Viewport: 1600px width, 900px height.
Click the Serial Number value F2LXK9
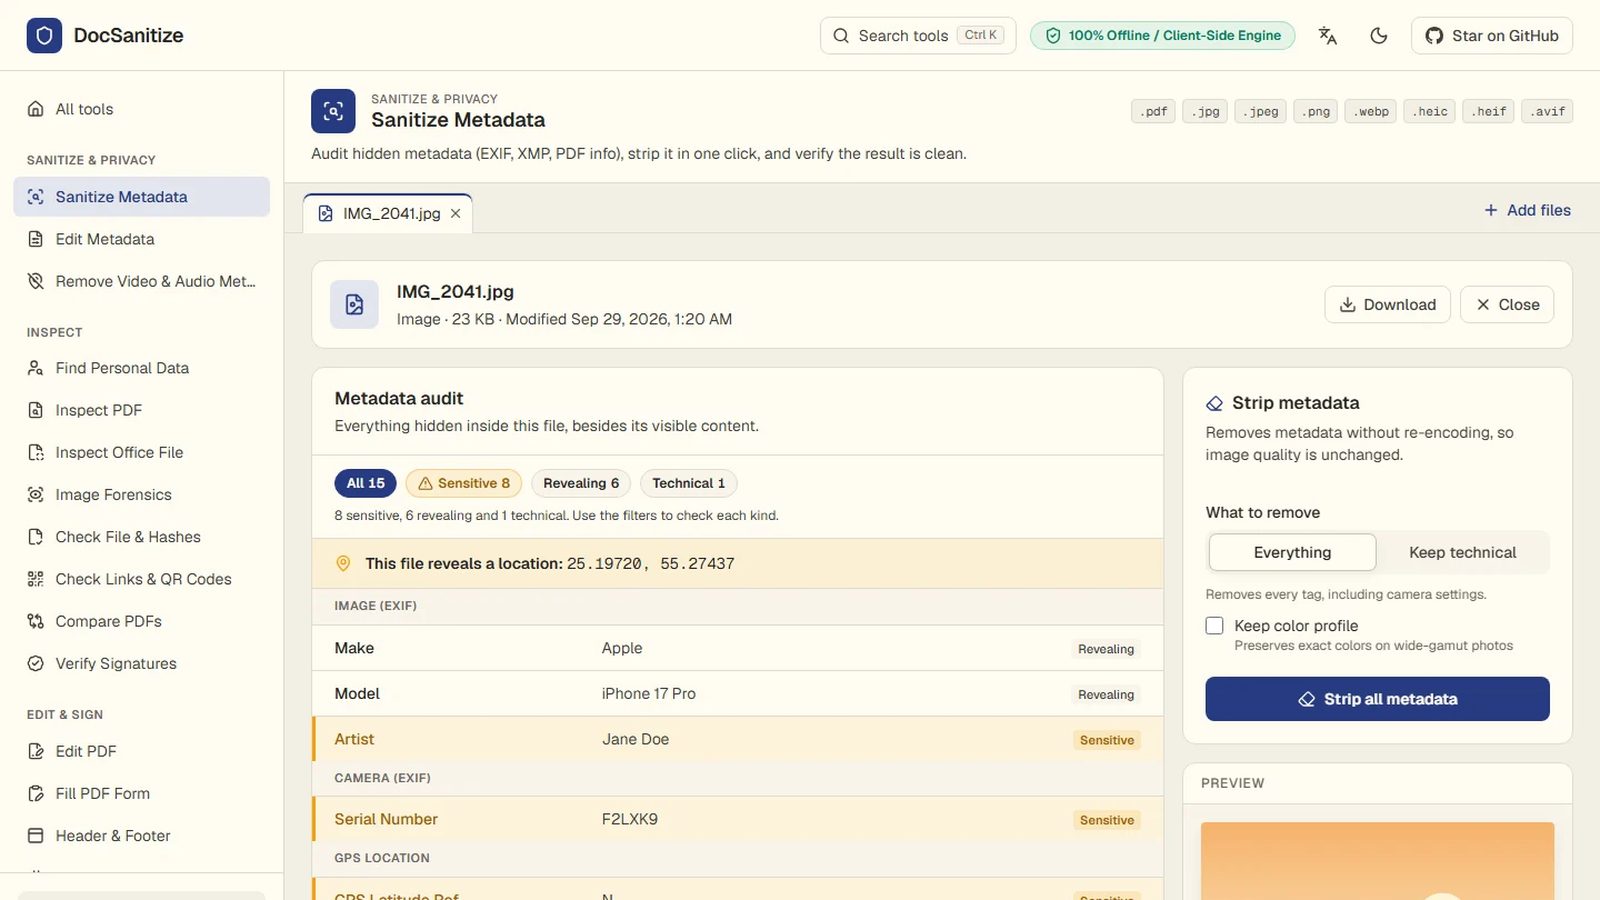pyautogui.click(x=630, y=819)
